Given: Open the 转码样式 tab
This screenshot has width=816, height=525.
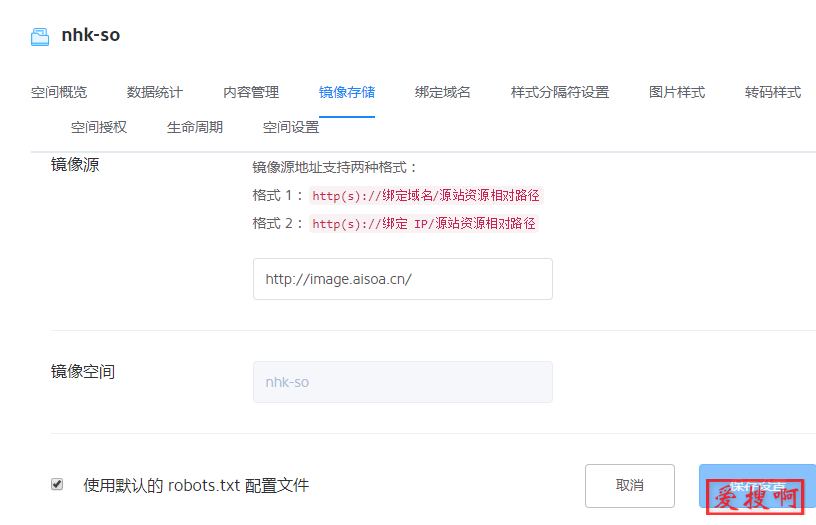Looking at the screenshot, I should [x=773, y=93].
